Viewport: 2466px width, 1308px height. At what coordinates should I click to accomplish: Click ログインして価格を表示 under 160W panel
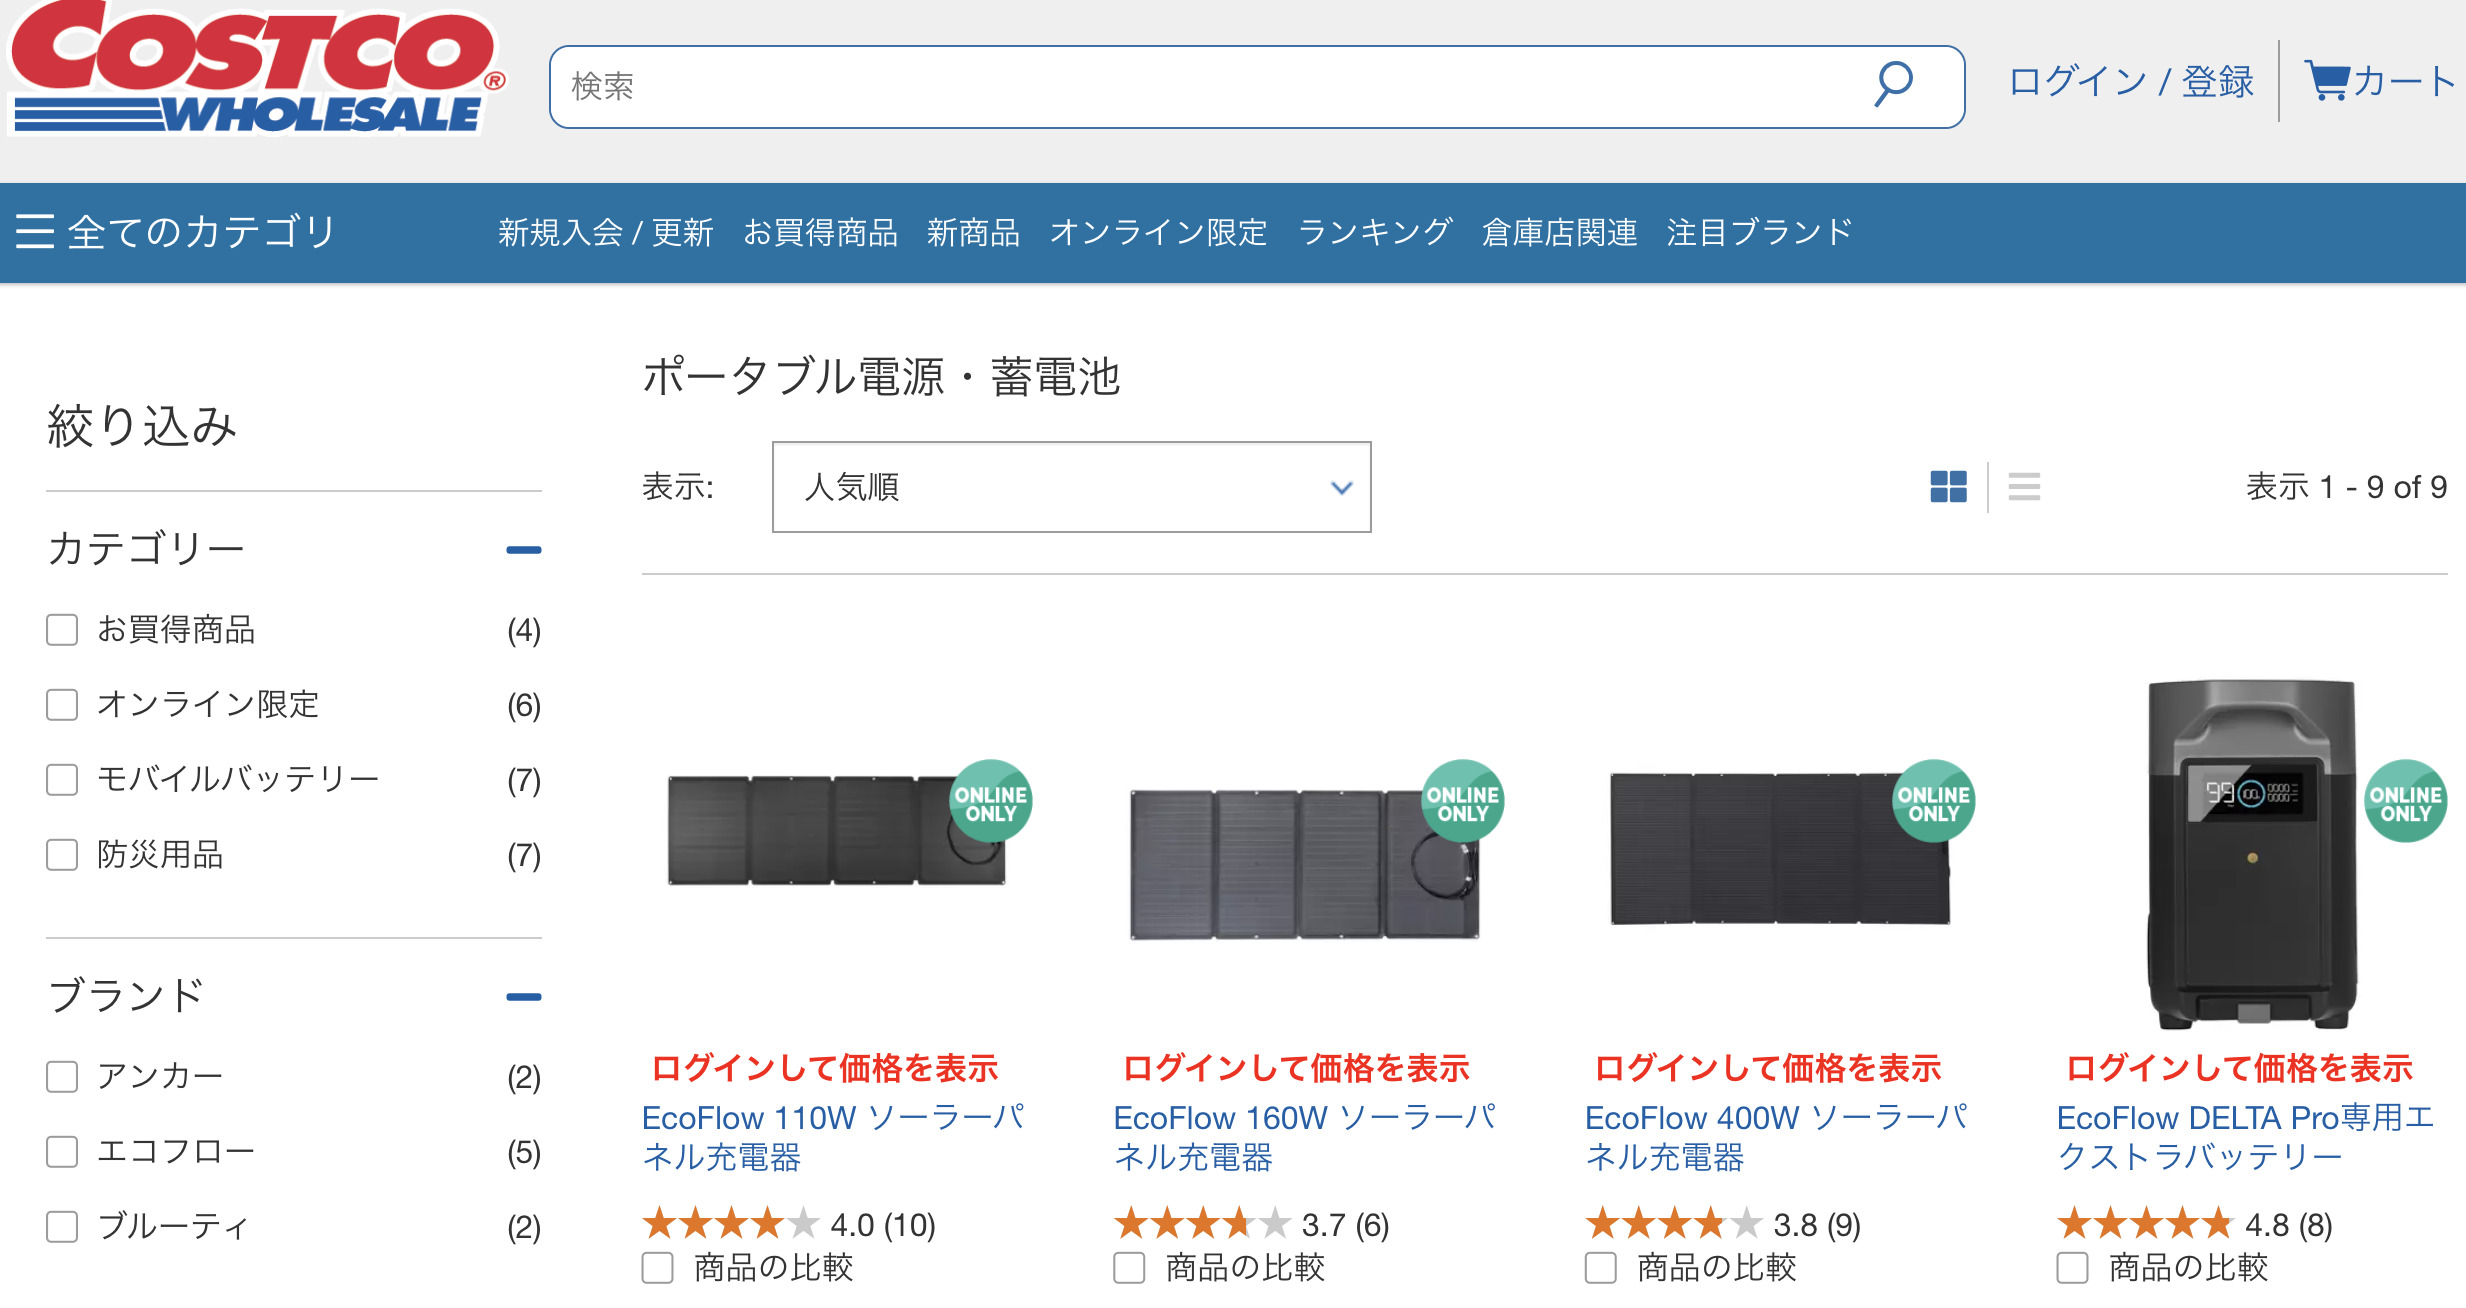[x=1296, y=1068]
